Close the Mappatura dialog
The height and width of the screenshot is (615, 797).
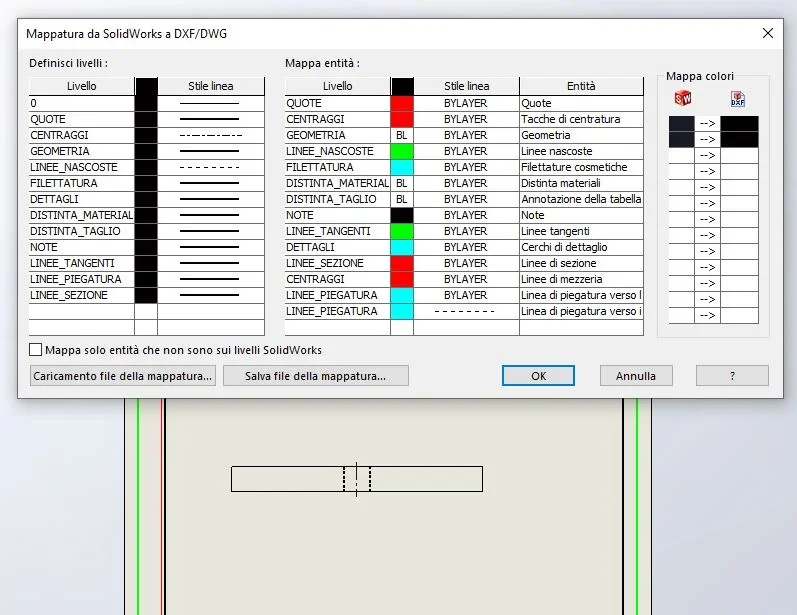[768, 34]
